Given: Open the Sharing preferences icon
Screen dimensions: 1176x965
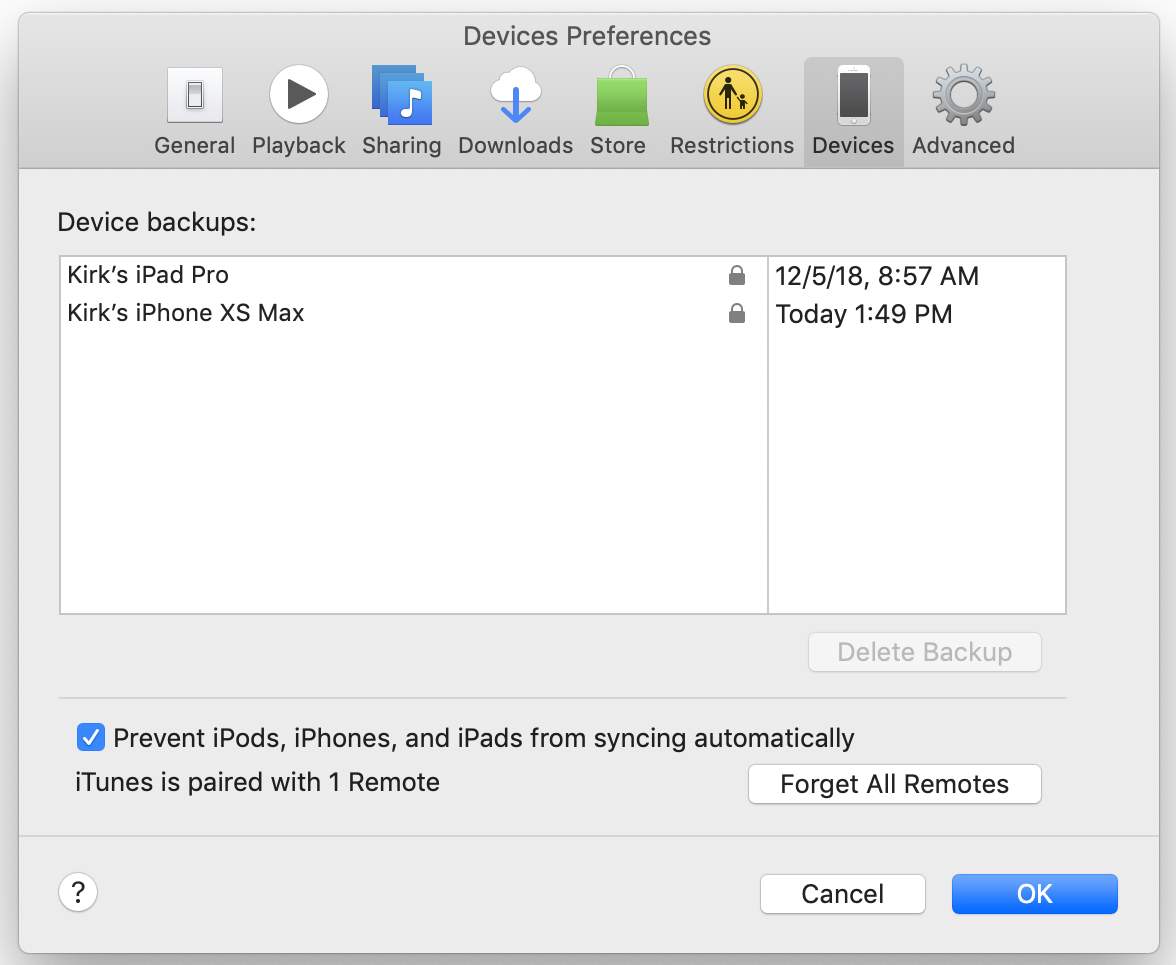Looking at the screenshot, I should tap(402, 95).
